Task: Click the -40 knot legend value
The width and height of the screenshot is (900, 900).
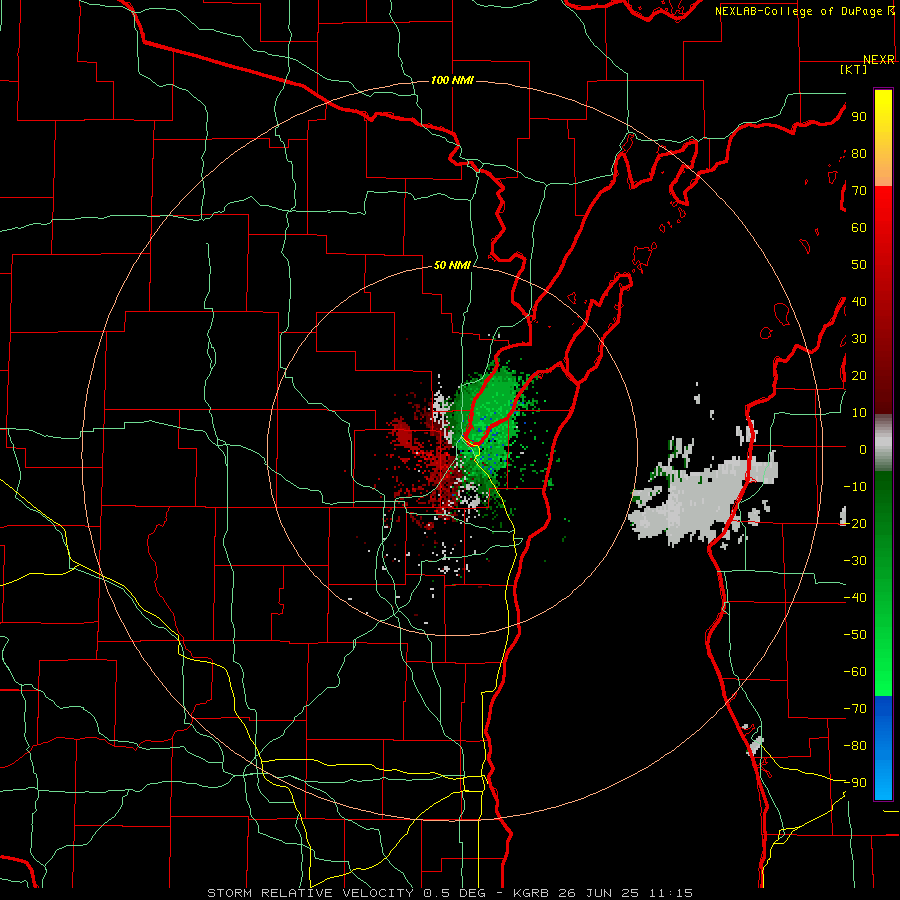Action: tap(855, 598)
